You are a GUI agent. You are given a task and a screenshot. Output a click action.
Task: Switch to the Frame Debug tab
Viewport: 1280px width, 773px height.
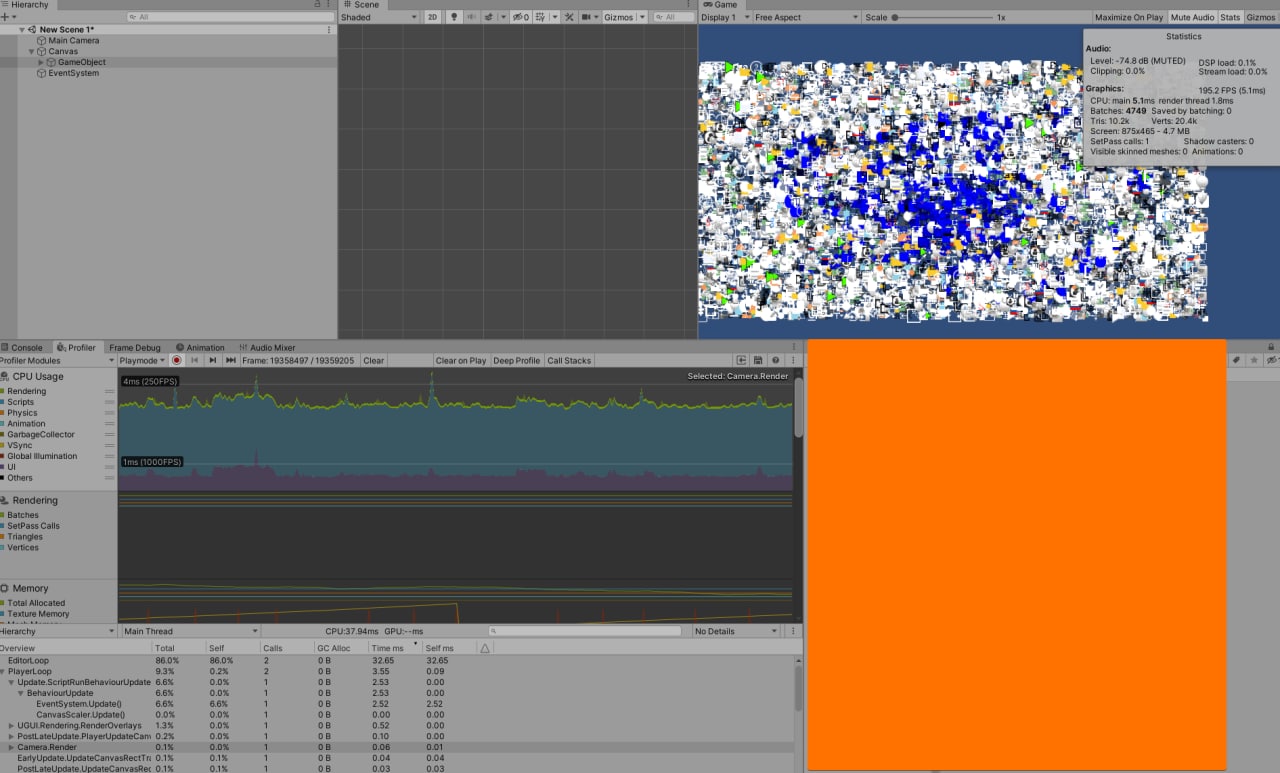tap(134, 347)
